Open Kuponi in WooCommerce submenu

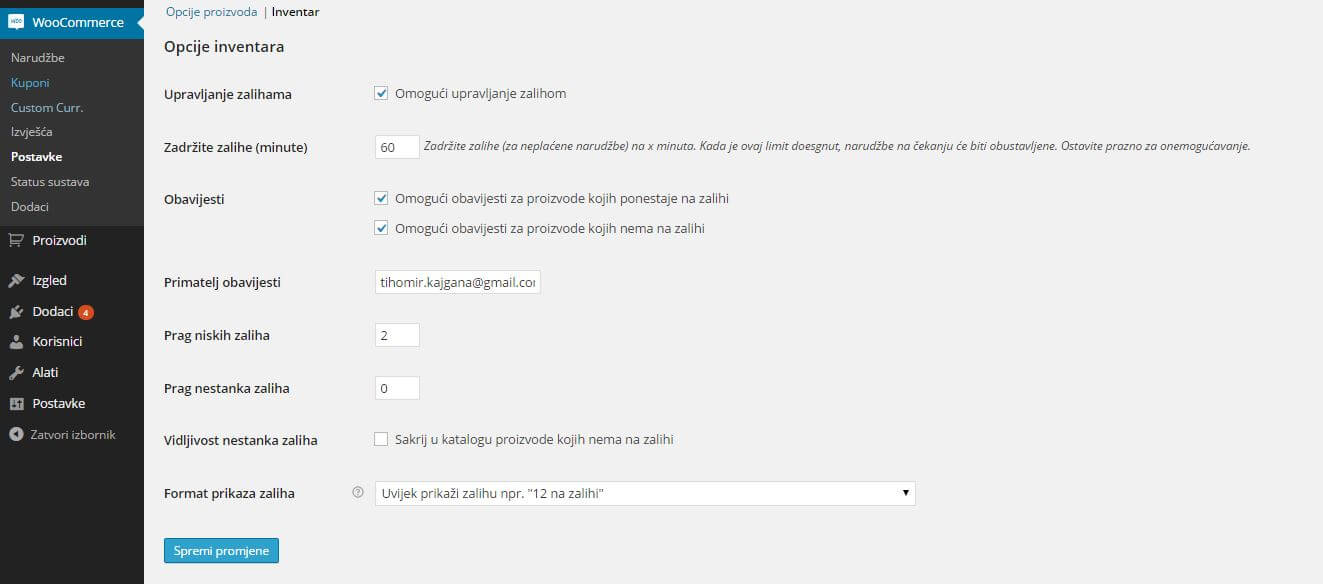[x=30, y=83]
